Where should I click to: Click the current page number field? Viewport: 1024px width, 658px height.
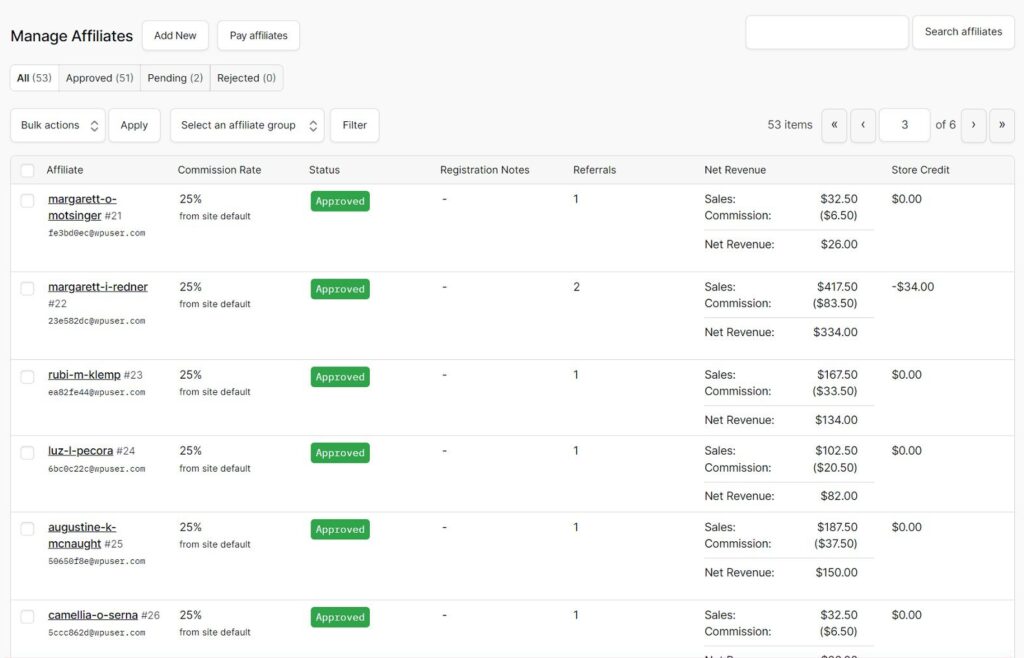(904, 125)
